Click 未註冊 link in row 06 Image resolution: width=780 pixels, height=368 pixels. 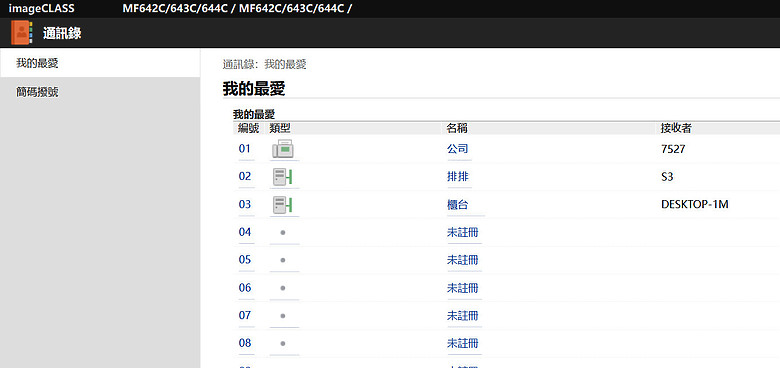pyautogui.click(x=463, y=288)
